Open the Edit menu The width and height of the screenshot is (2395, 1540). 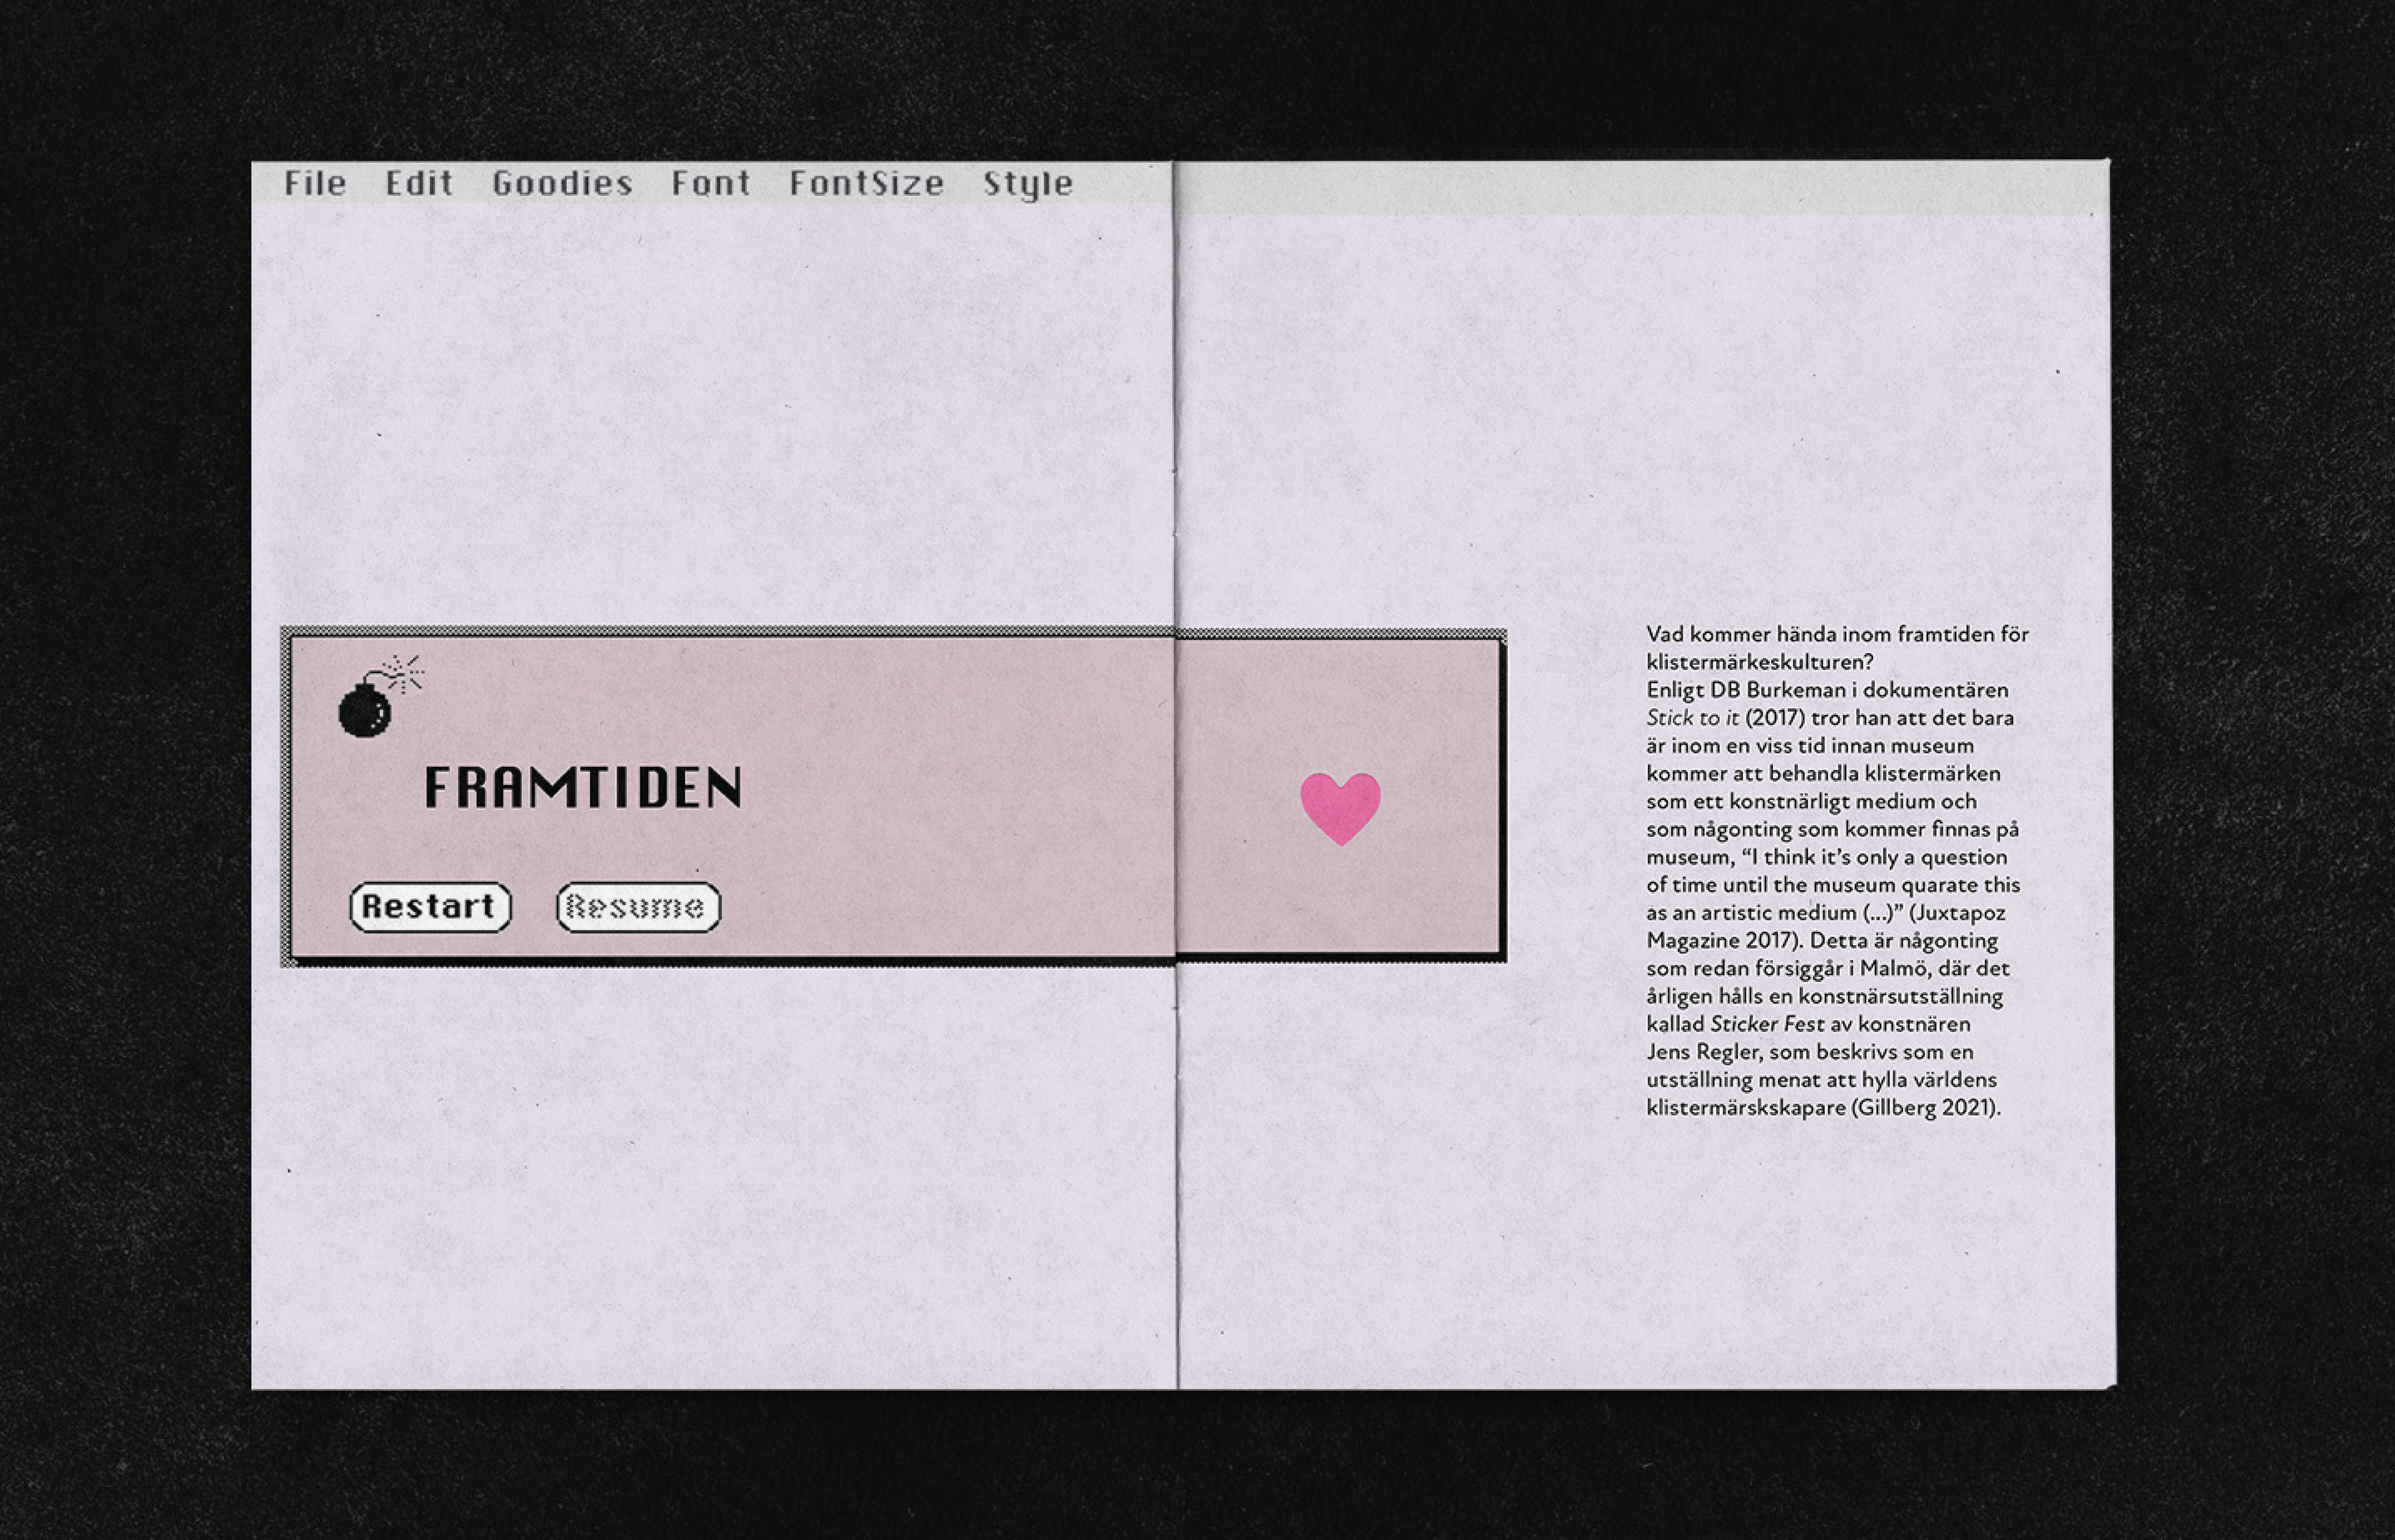point(419,183)
